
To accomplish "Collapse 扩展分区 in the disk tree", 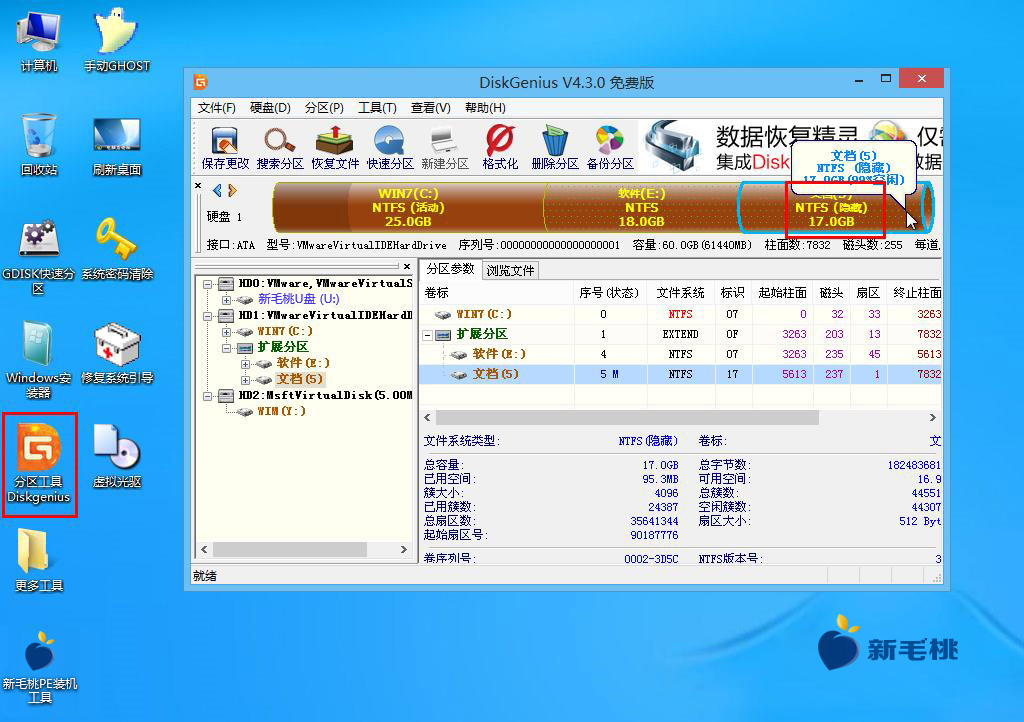I will tap(226, 348).
